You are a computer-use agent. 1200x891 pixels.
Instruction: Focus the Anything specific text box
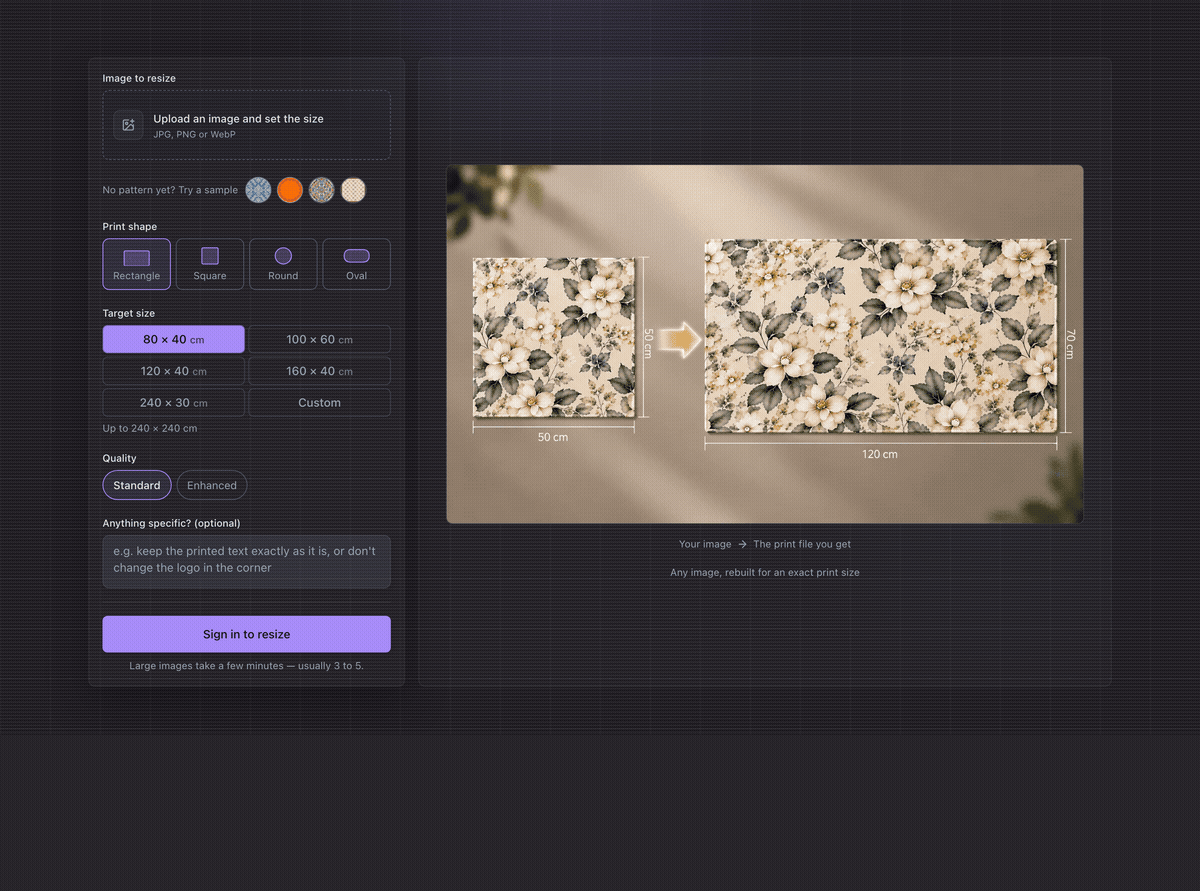[247, 562]
